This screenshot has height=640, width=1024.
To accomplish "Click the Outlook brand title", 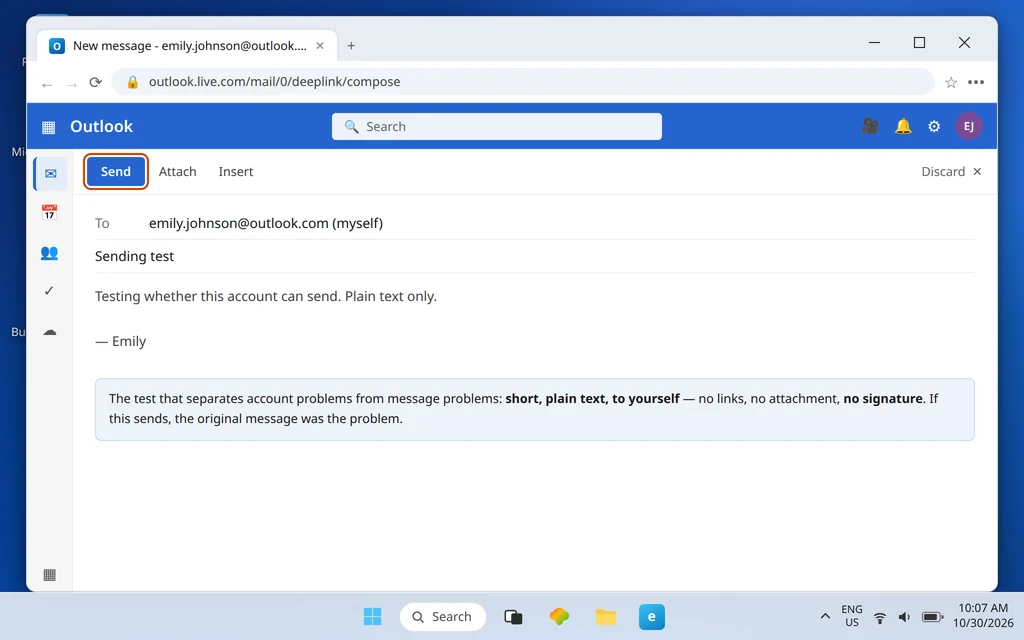I will pos(101,126).
